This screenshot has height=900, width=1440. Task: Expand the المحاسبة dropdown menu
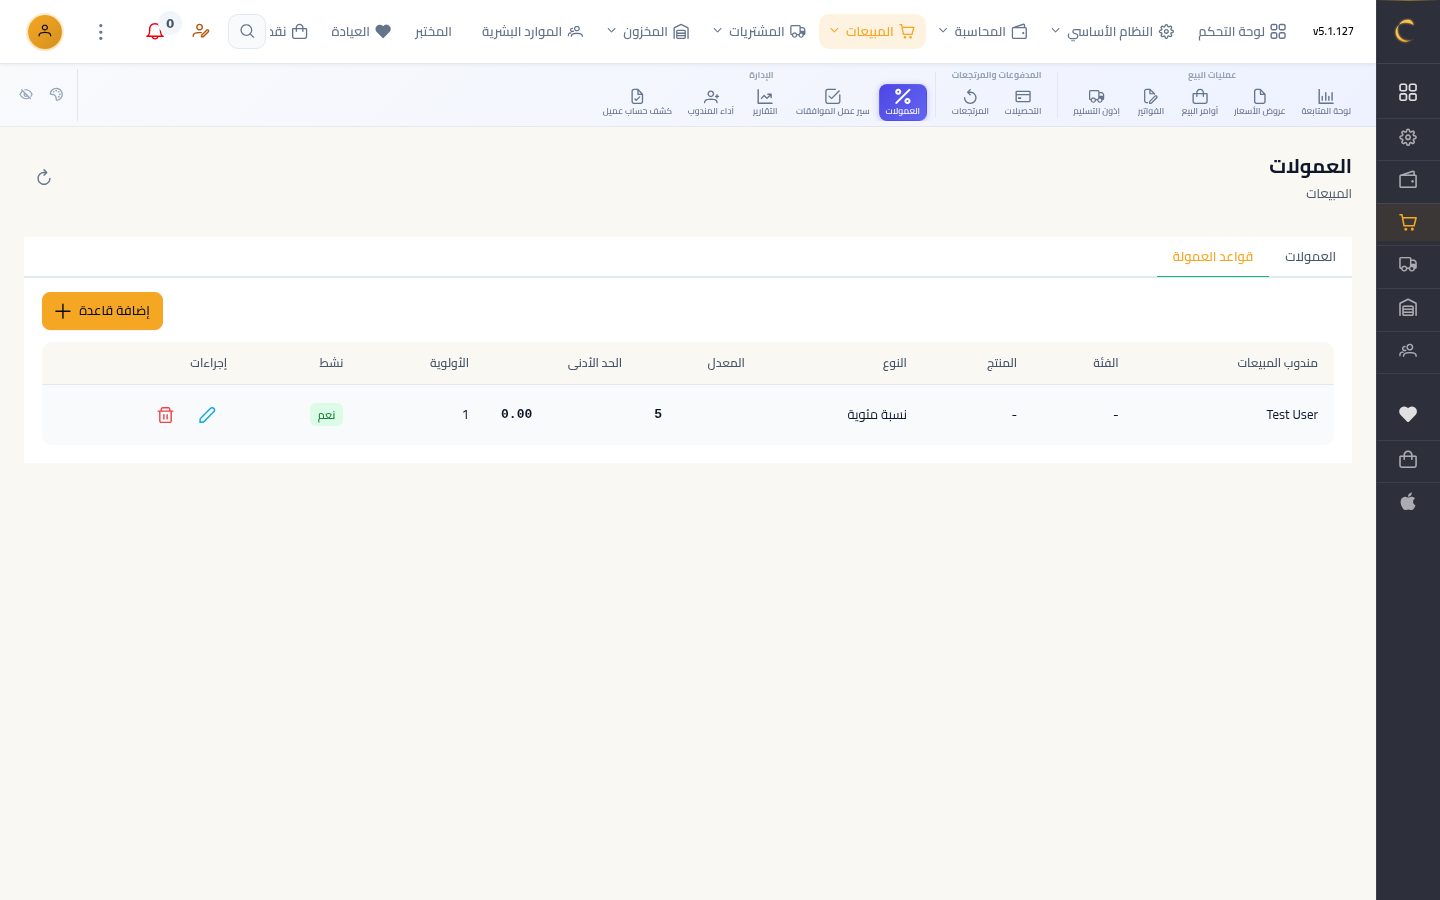tap(983, 32)
